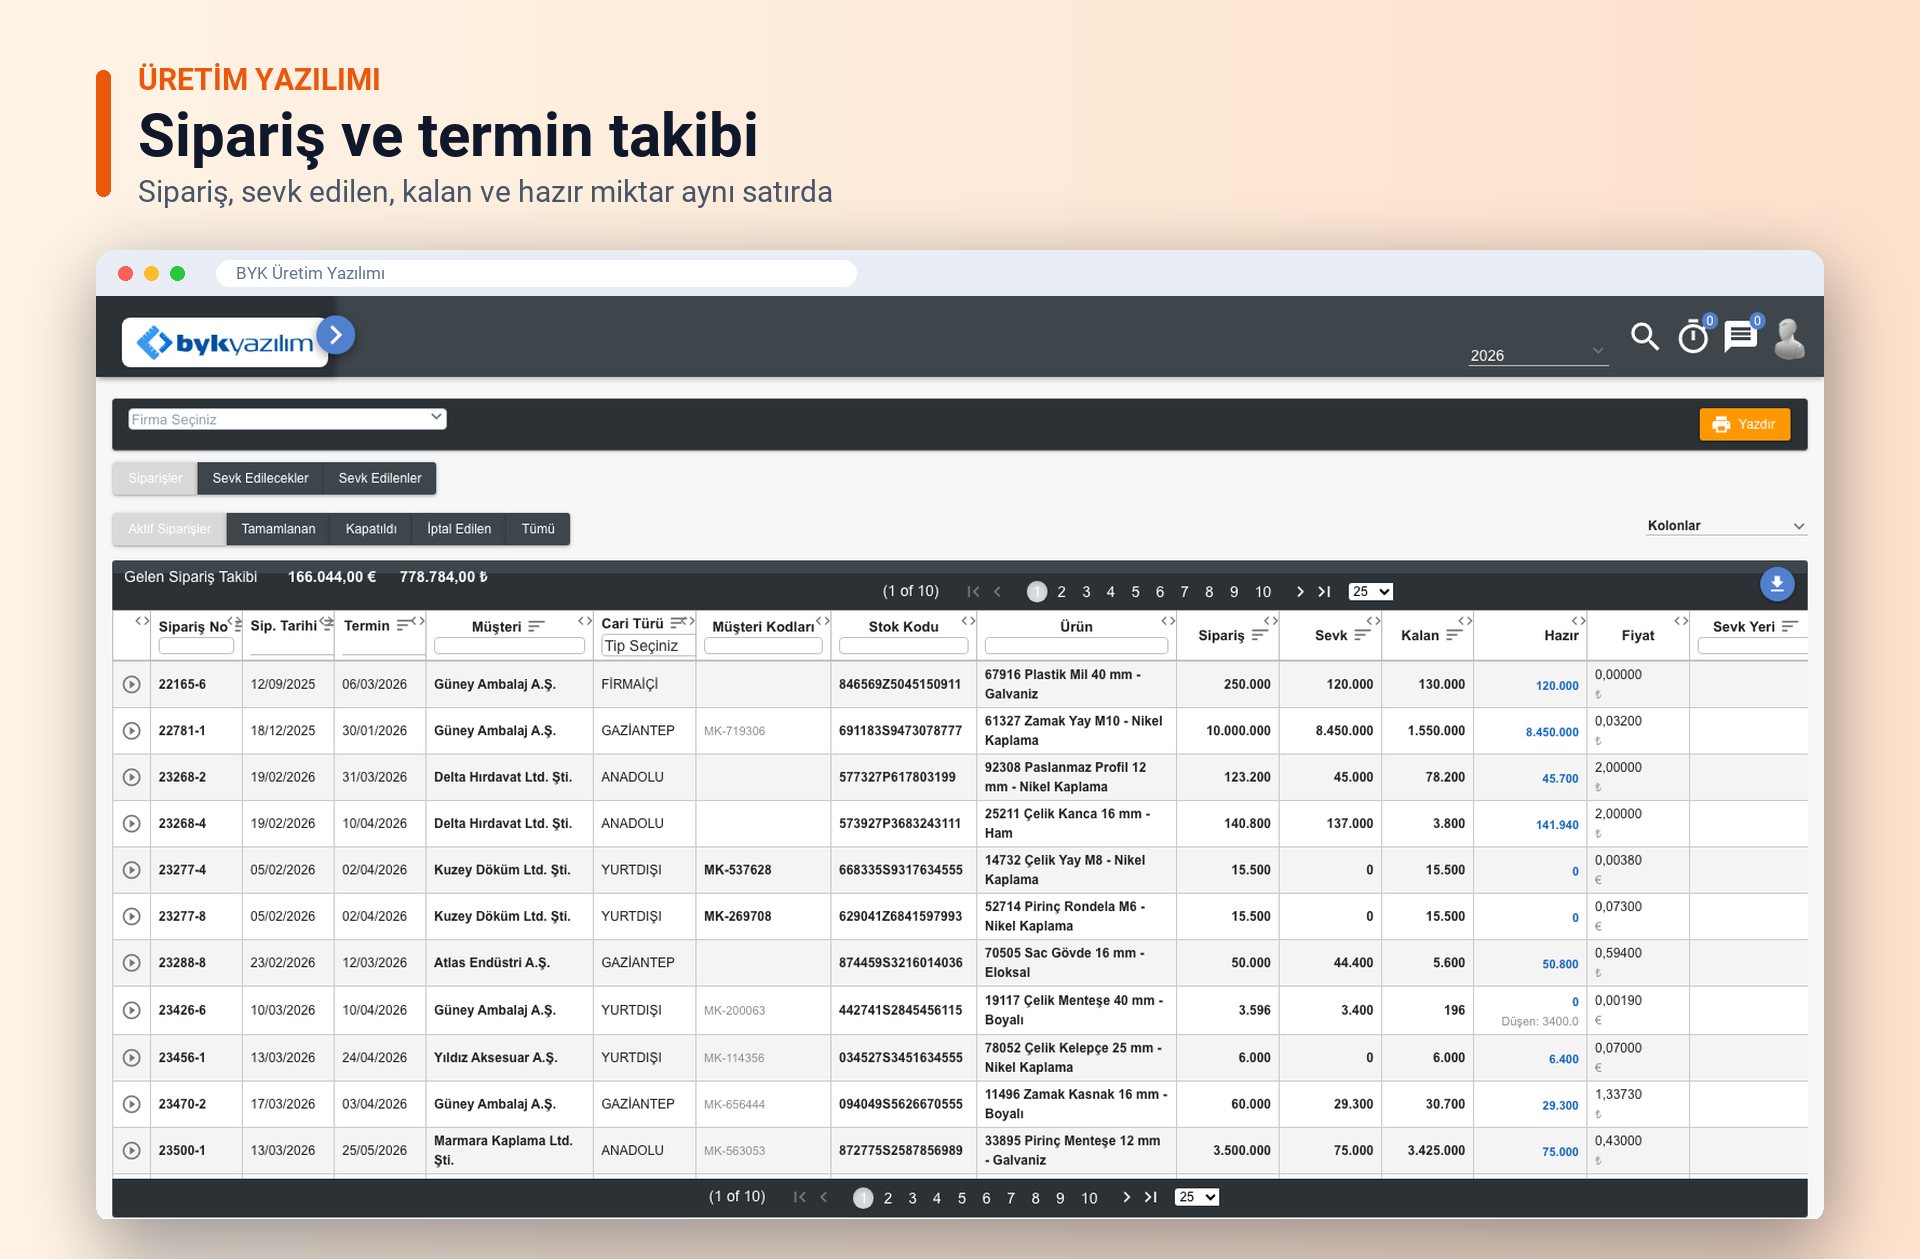The height and width of the screenshot is (1259, 1920).
Task: Sort by Kalan column sort icon
Action: click(x=1453, y=635)
